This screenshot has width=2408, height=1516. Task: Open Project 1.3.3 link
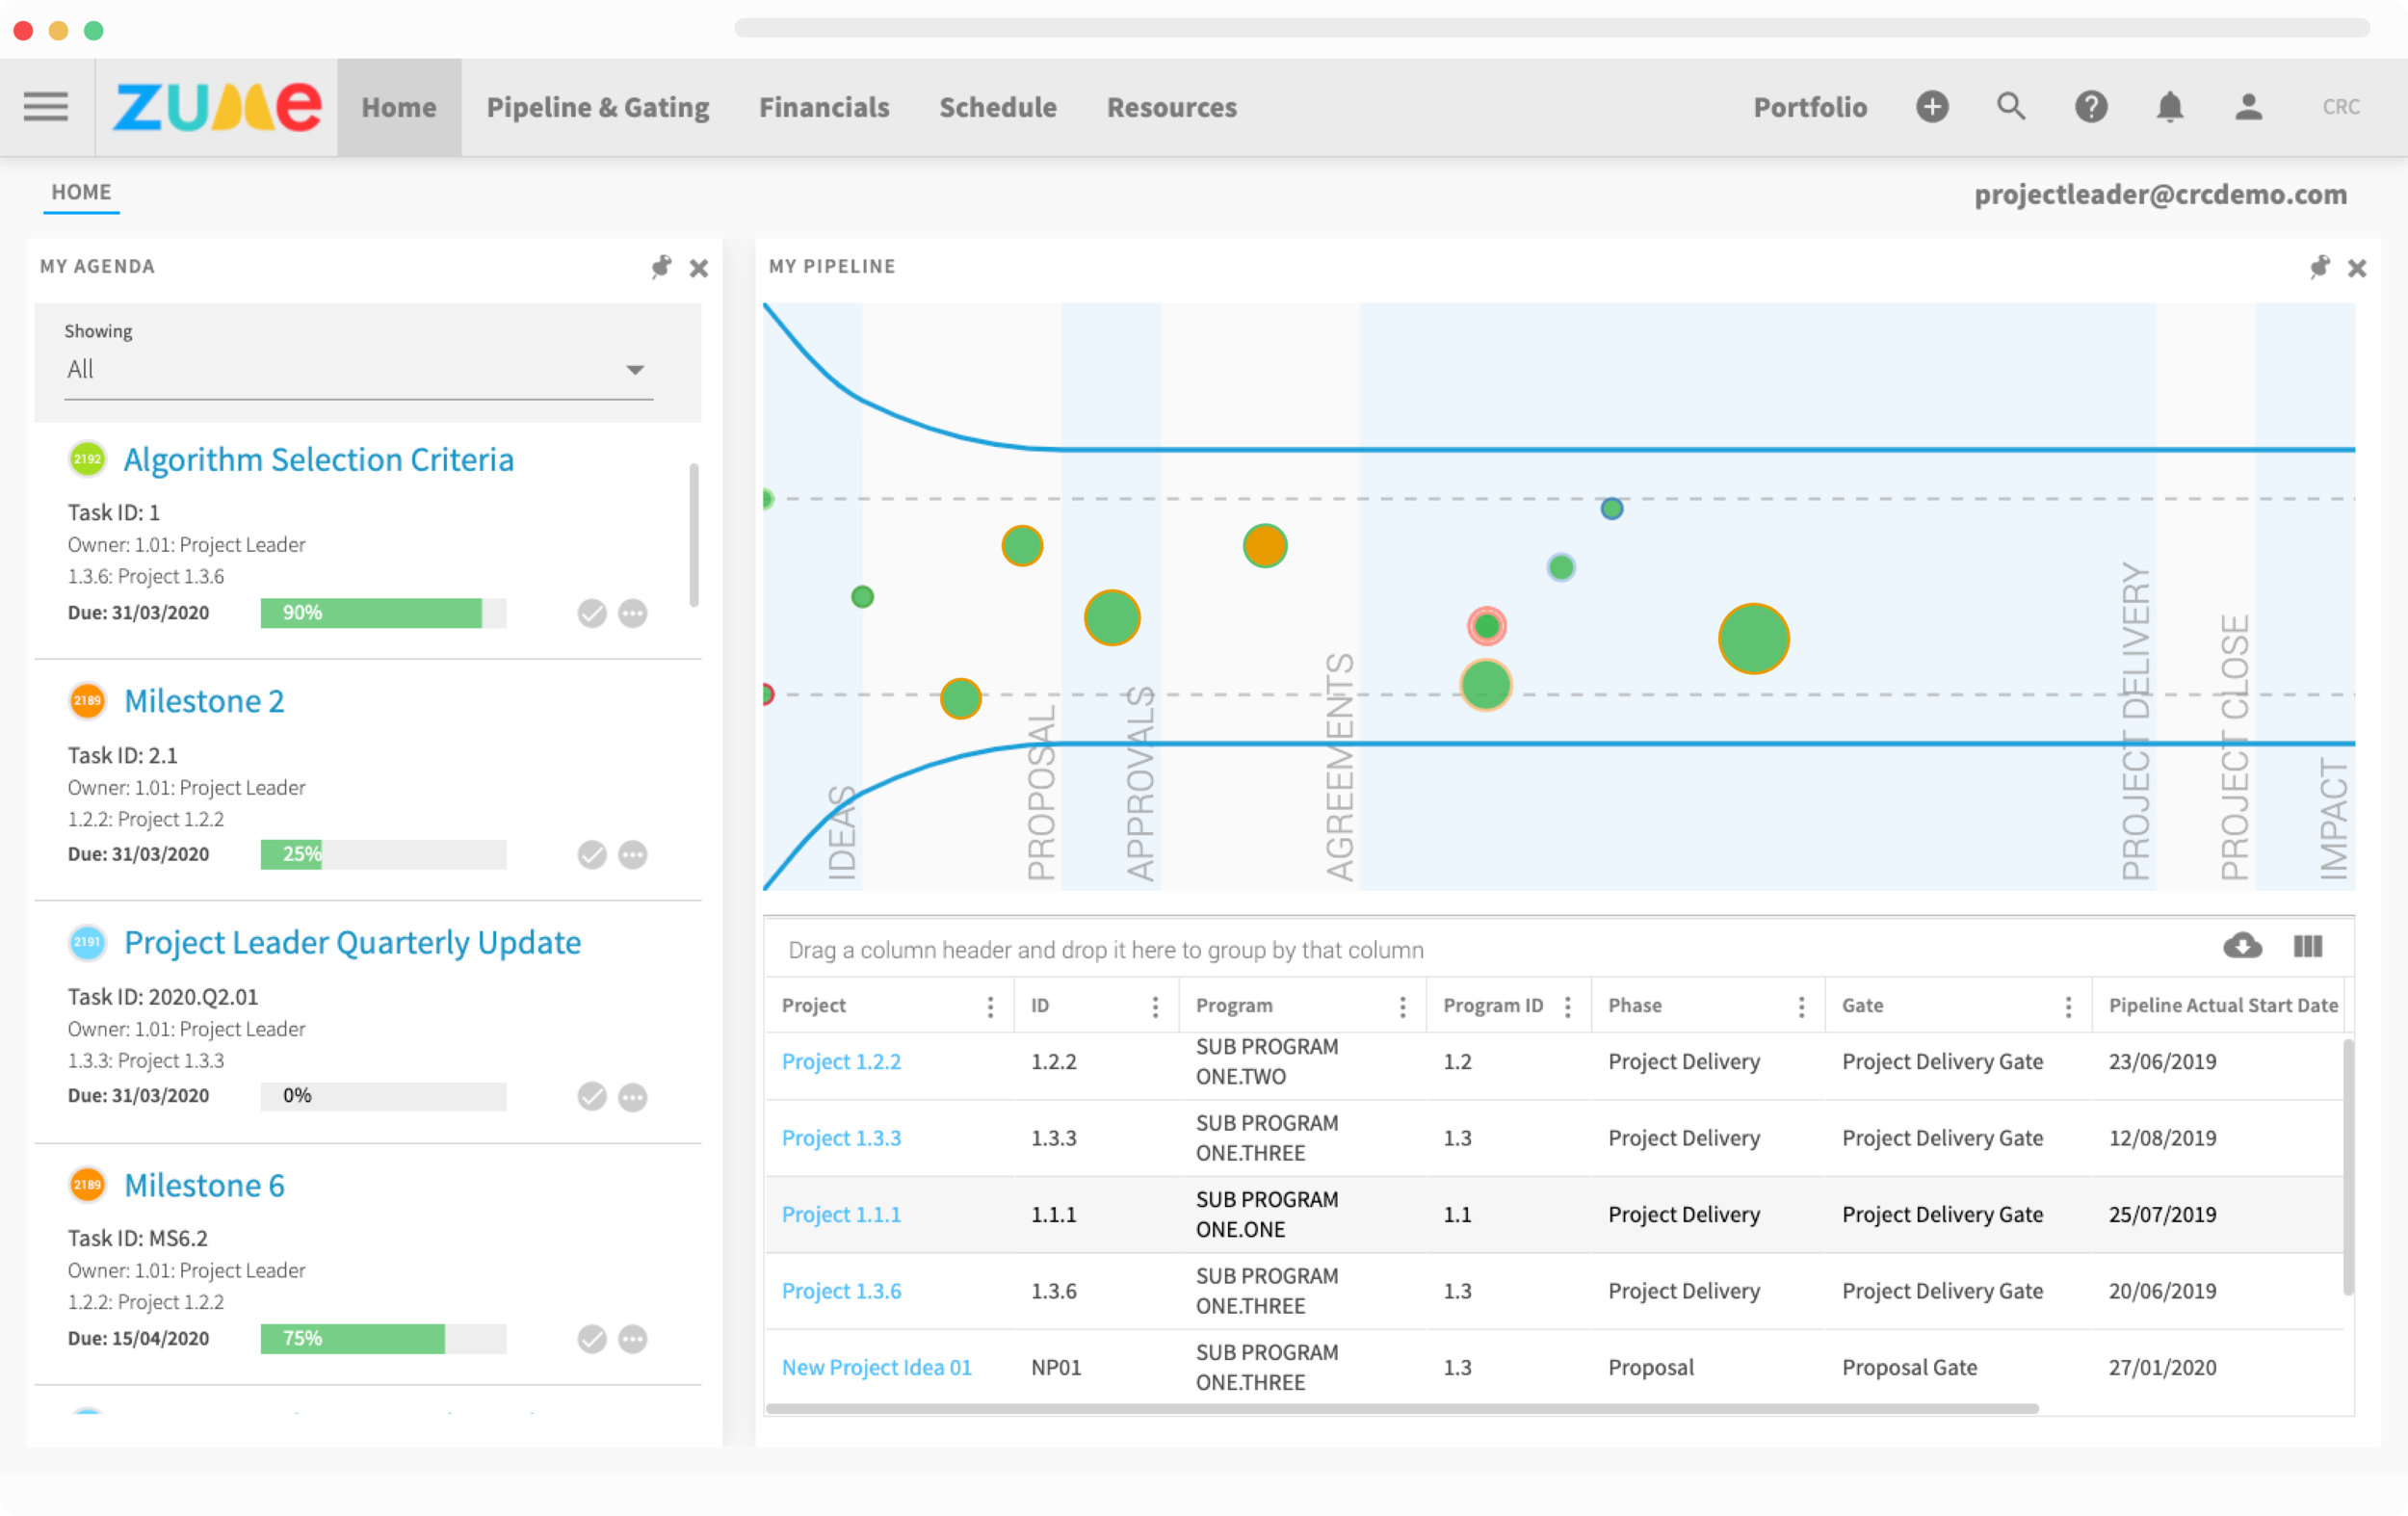841,1138
